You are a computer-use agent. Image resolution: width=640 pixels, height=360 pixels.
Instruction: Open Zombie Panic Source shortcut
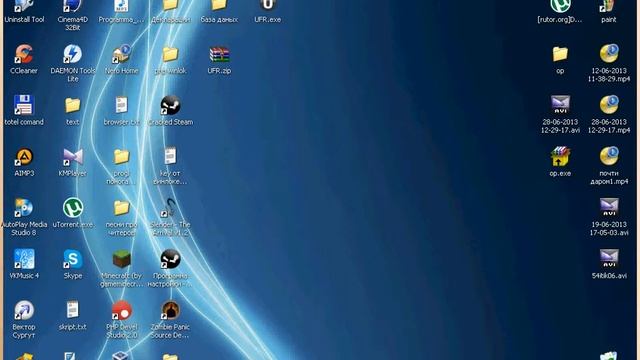tap(170, 310)
